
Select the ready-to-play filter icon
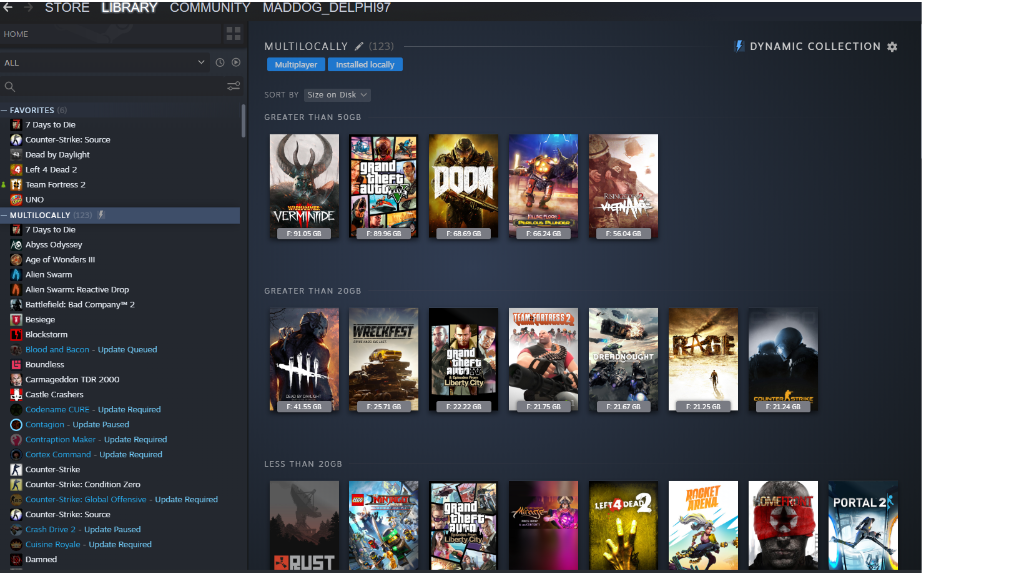236,61
